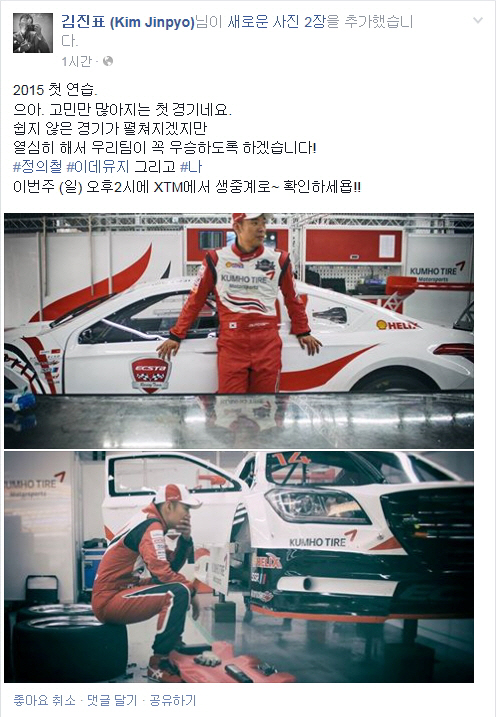Click the public globe privacy icon
This screenshot has height=717, width=496.
click(x=108, y=61)
